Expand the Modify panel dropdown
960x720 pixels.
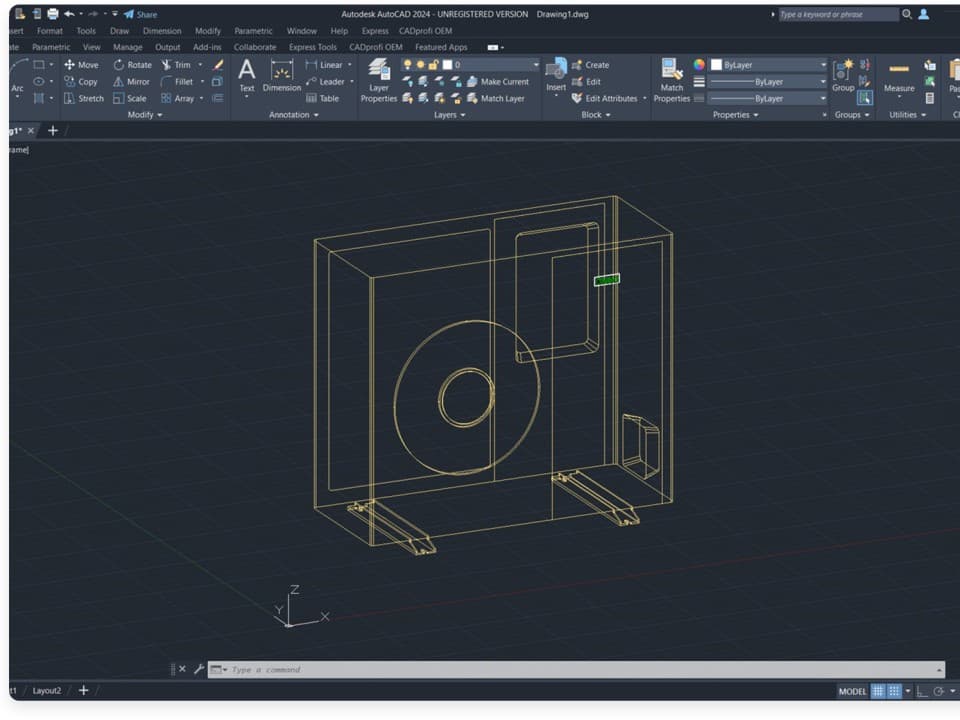[145, 115]
